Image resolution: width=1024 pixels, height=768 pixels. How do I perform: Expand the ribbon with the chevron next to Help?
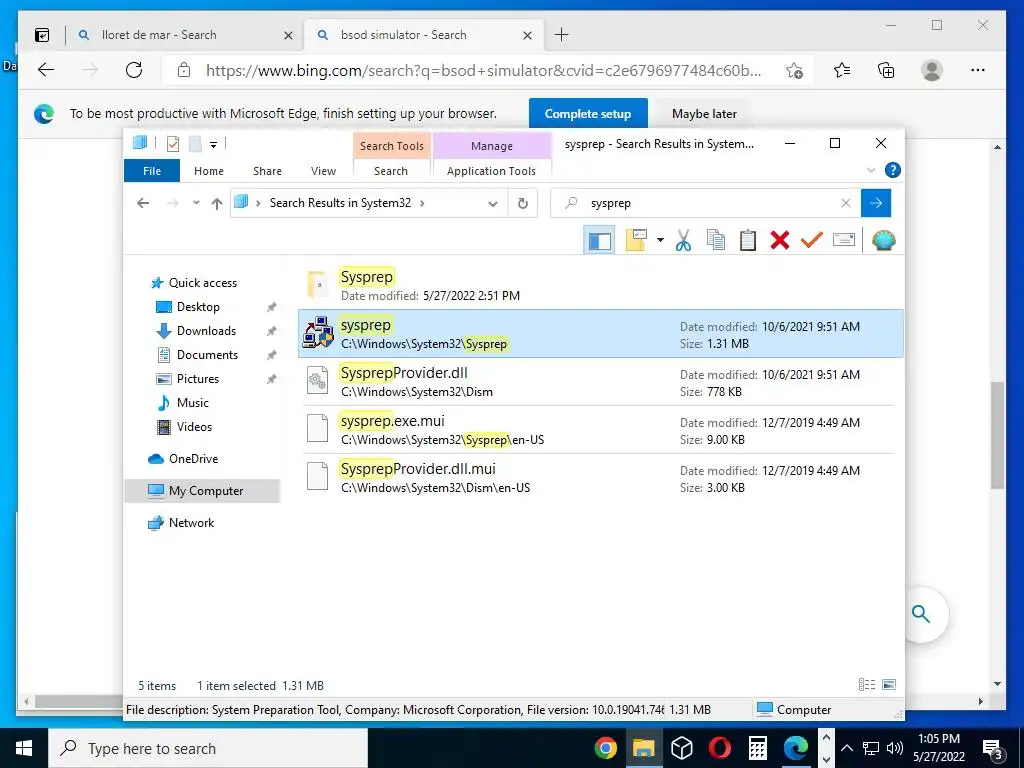871,170
